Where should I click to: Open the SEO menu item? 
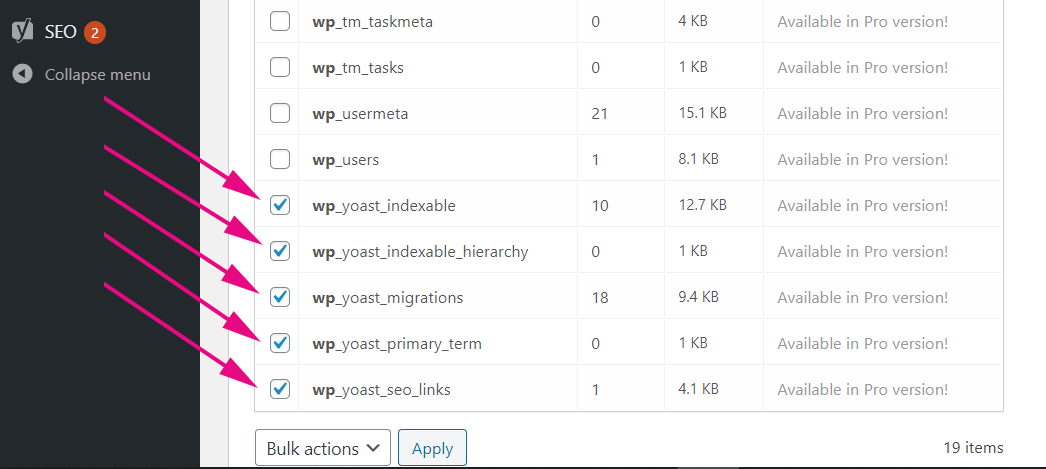pyautogui.click(x=60, y=31)
